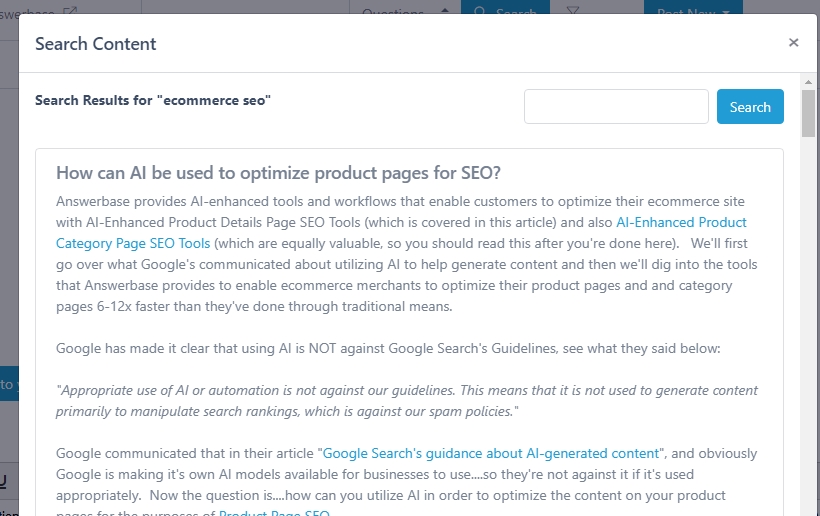The image size is (820, 516).
Task: Open the Post New dropdown in the background page
Action: pos(693,7)
